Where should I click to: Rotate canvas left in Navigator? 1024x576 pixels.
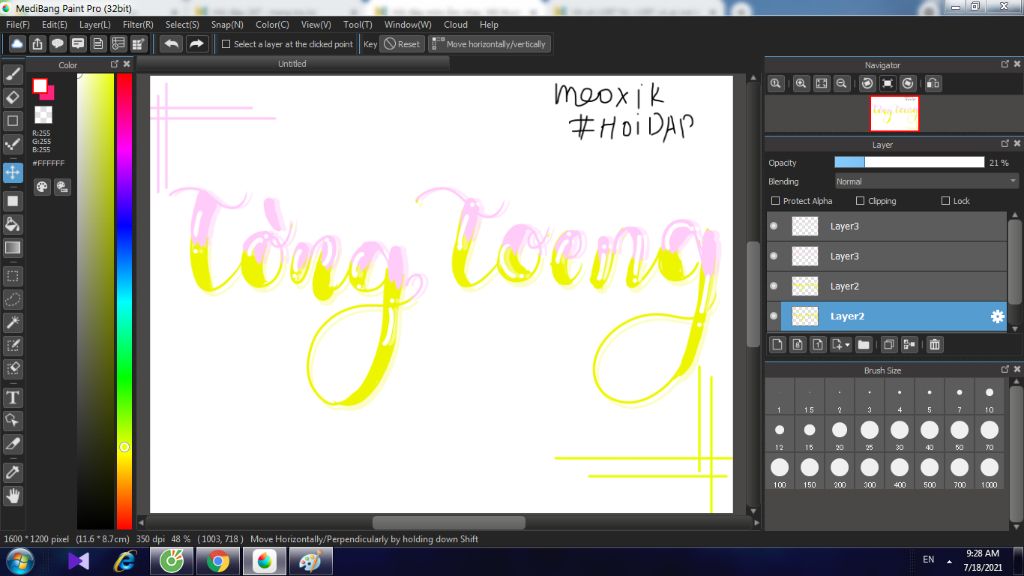point(867,84)
